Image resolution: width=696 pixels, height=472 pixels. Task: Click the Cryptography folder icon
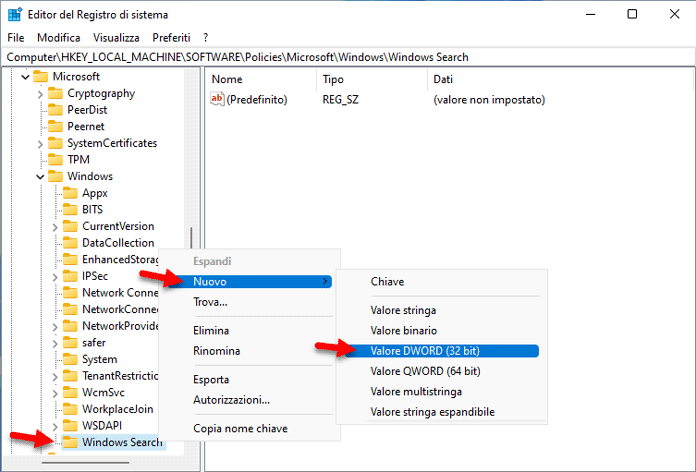[x=54, y=93]
